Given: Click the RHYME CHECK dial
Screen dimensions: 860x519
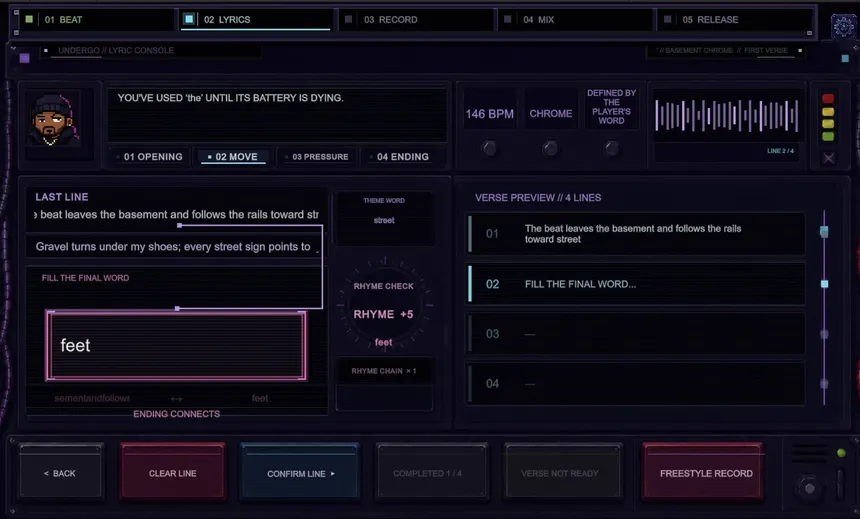Looking at the screenshot, I should 384,305.
